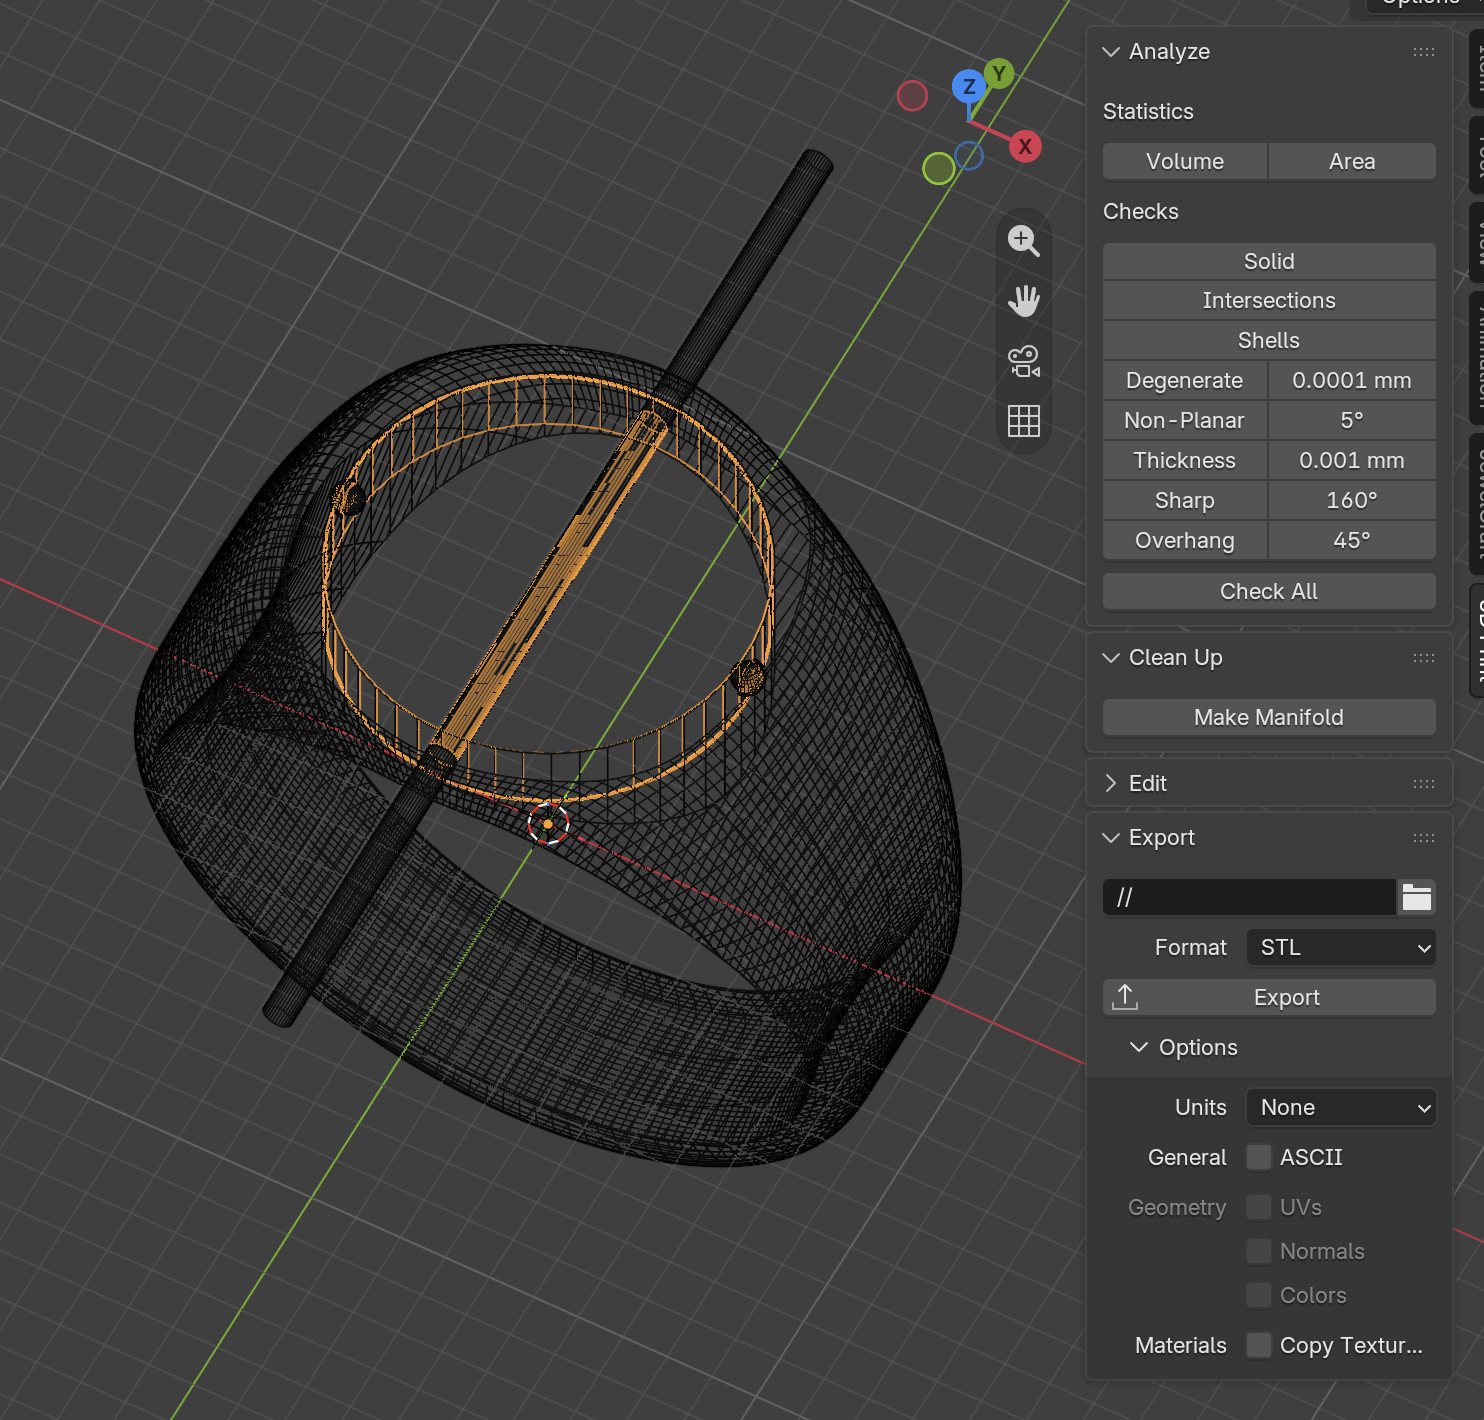Open the Units None dropdown
Image resolution: width=1484 pixels, height=1420 pixels.
[x=1341, y=1107]
